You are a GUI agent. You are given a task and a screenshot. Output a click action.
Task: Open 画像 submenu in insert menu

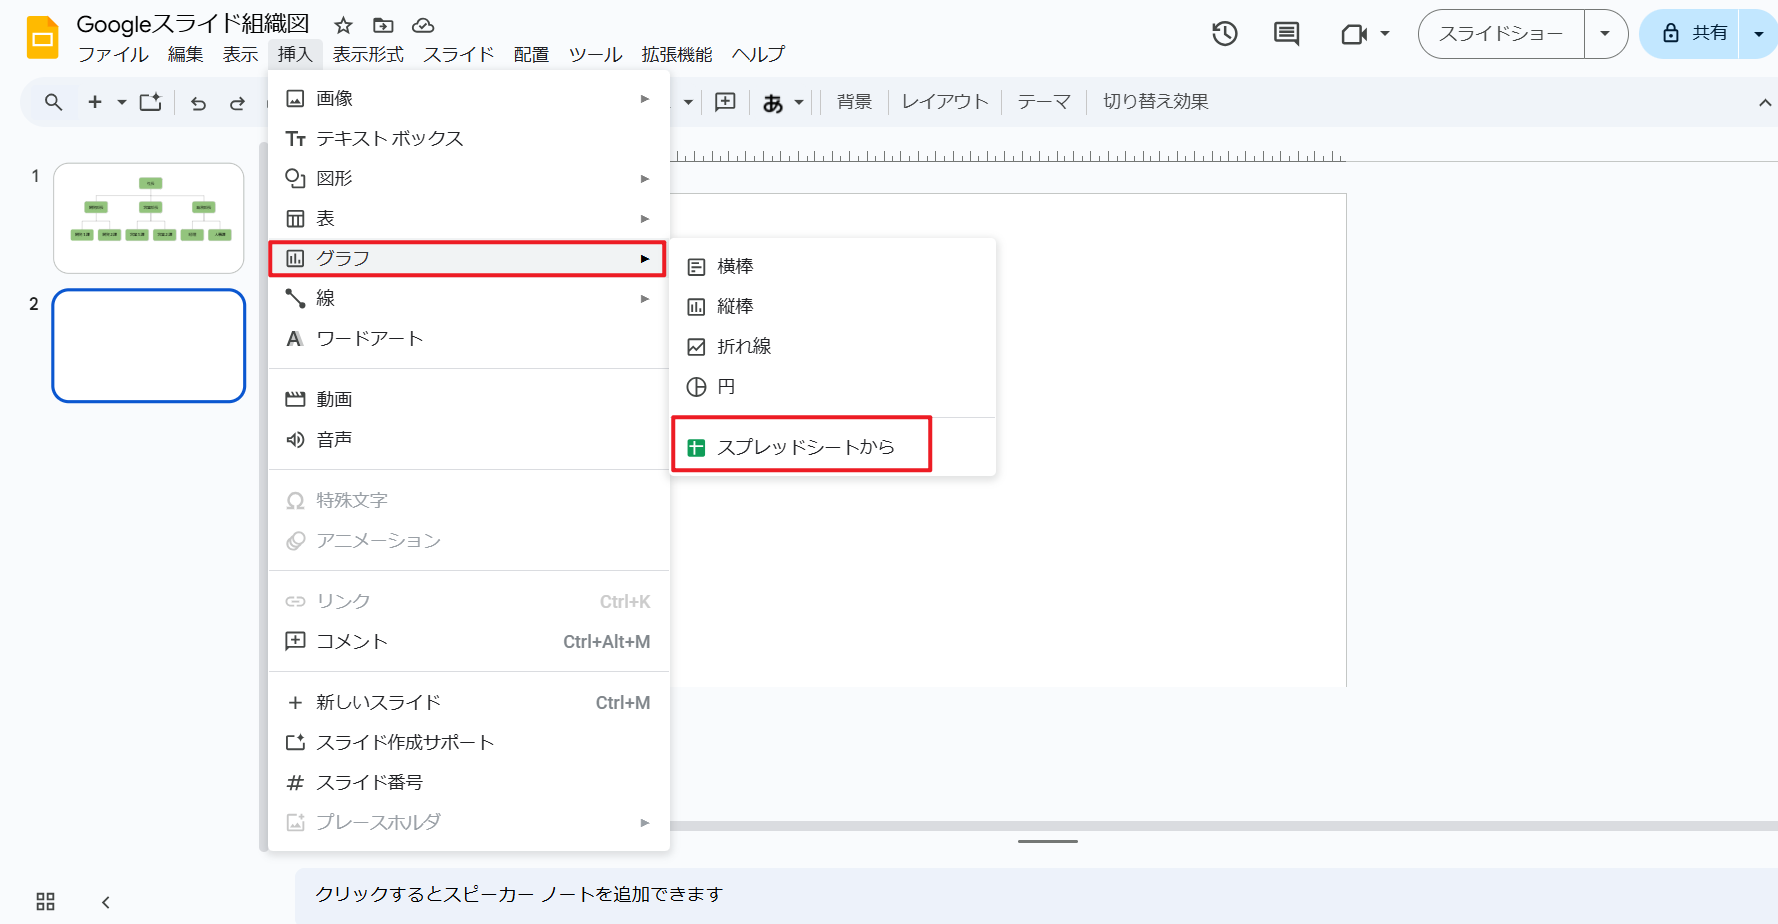[468, 99]
